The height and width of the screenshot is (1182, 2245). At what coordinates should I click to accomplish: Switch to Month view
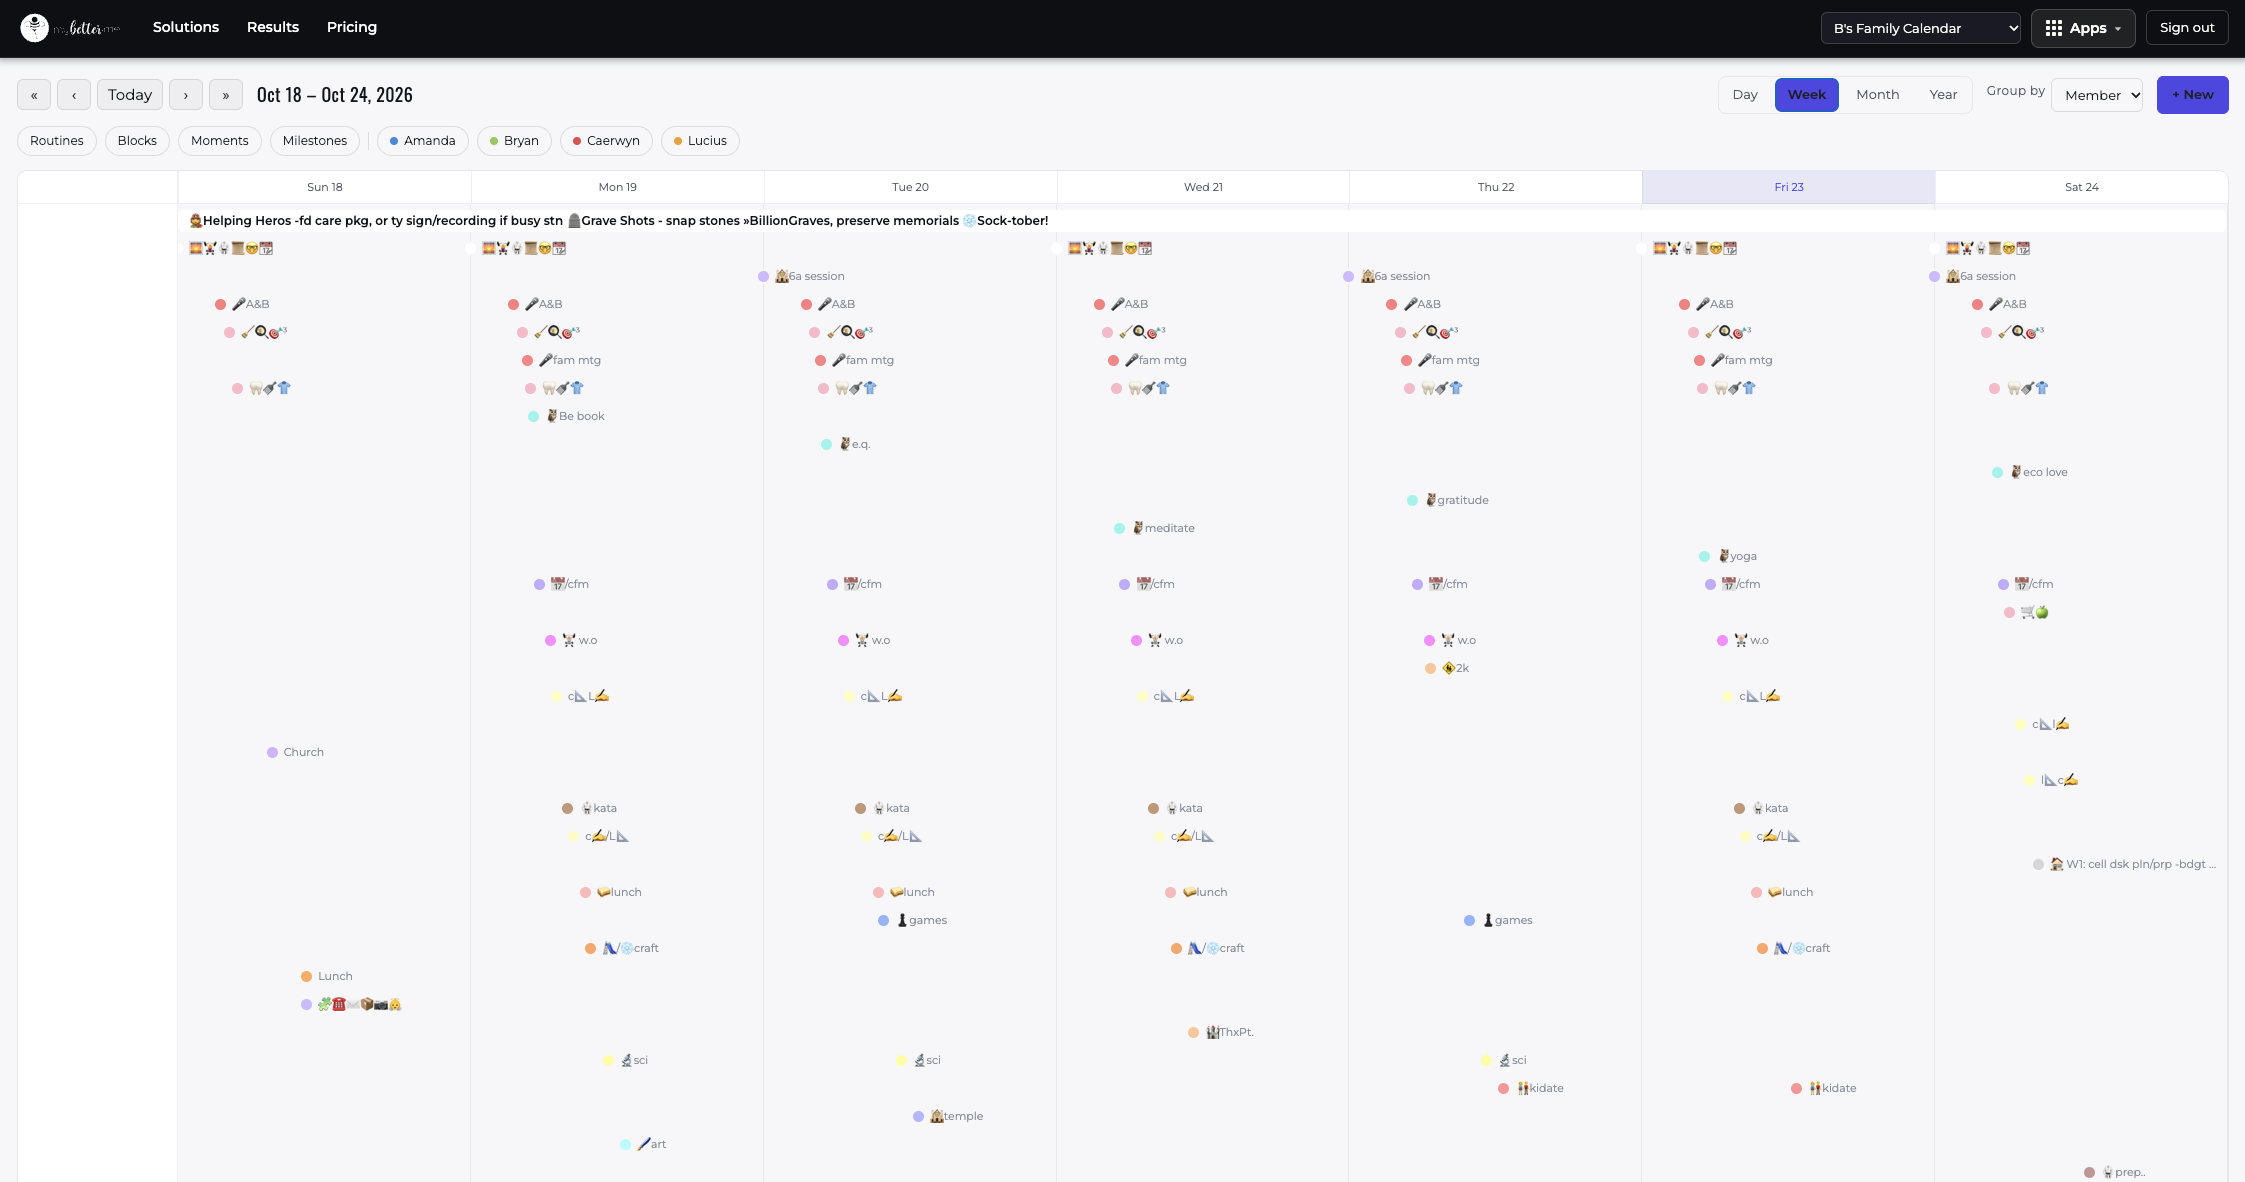point(1878,95)
